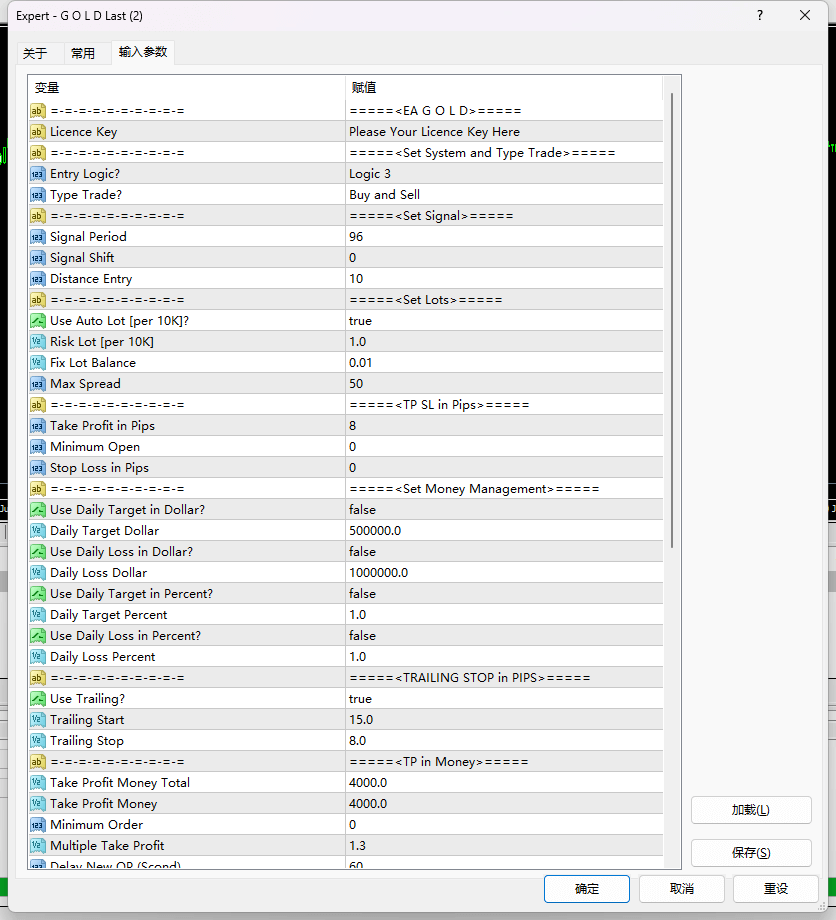Click the boolean icon beside Use Trailing?

tap(38, 699)
